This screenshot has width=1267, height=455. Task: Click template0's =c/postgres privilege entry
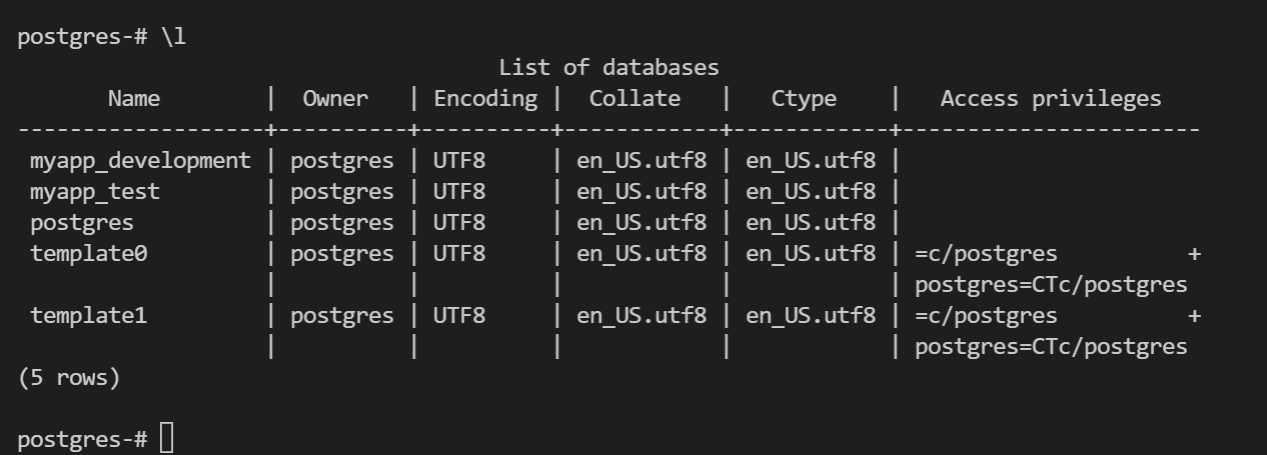[985, 254]
